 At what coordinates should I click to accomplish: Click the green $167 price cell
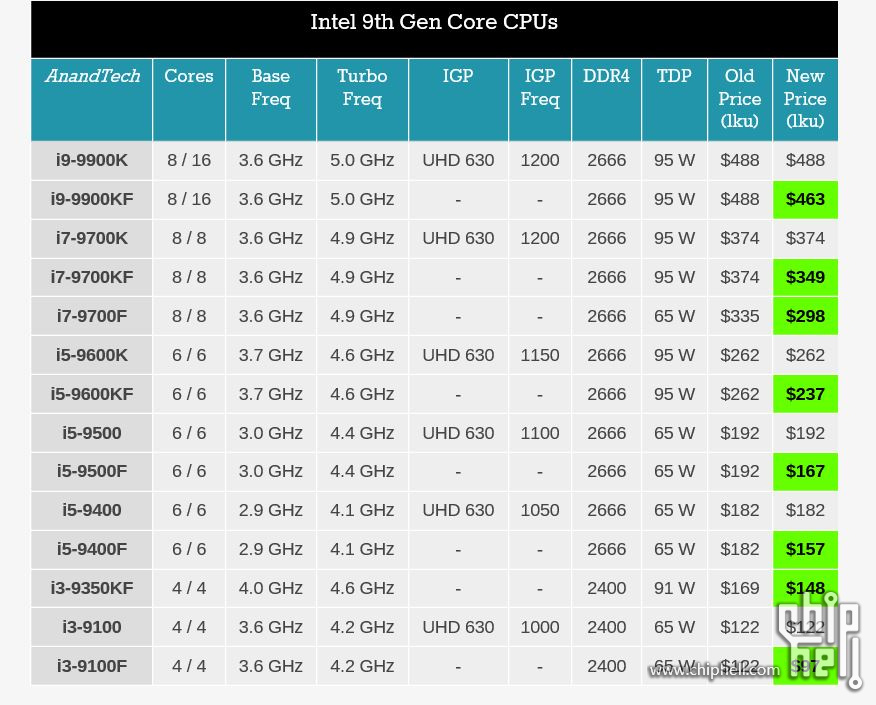(x=805, y=471)
